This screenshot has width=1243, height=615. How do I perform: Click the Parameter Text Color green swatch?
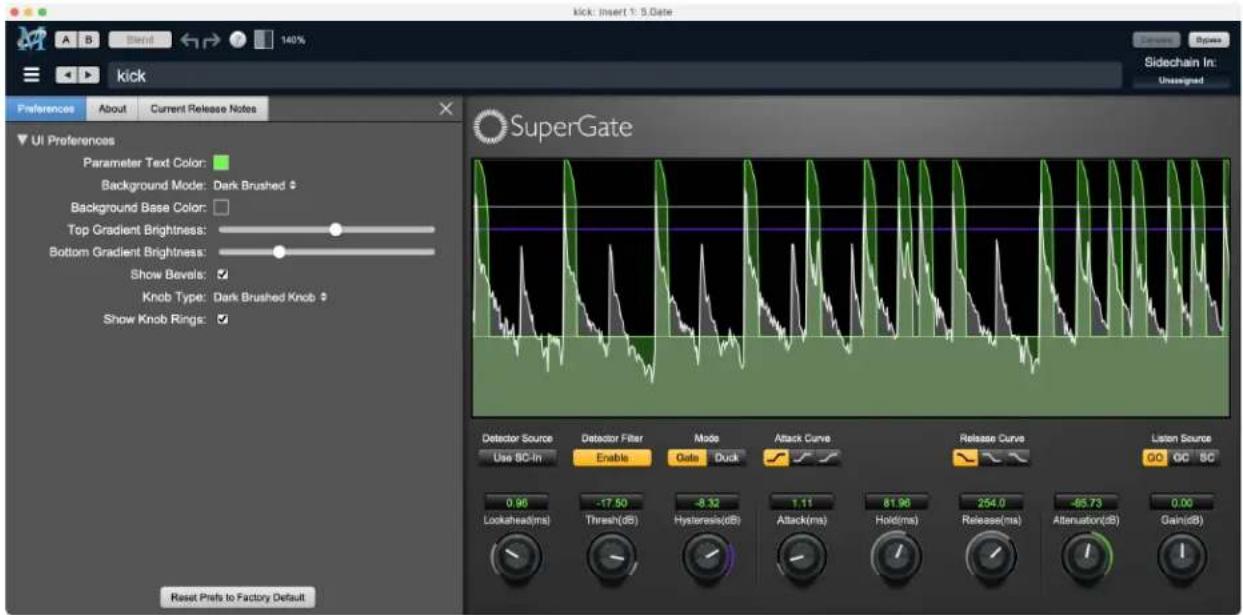[221, 162]
